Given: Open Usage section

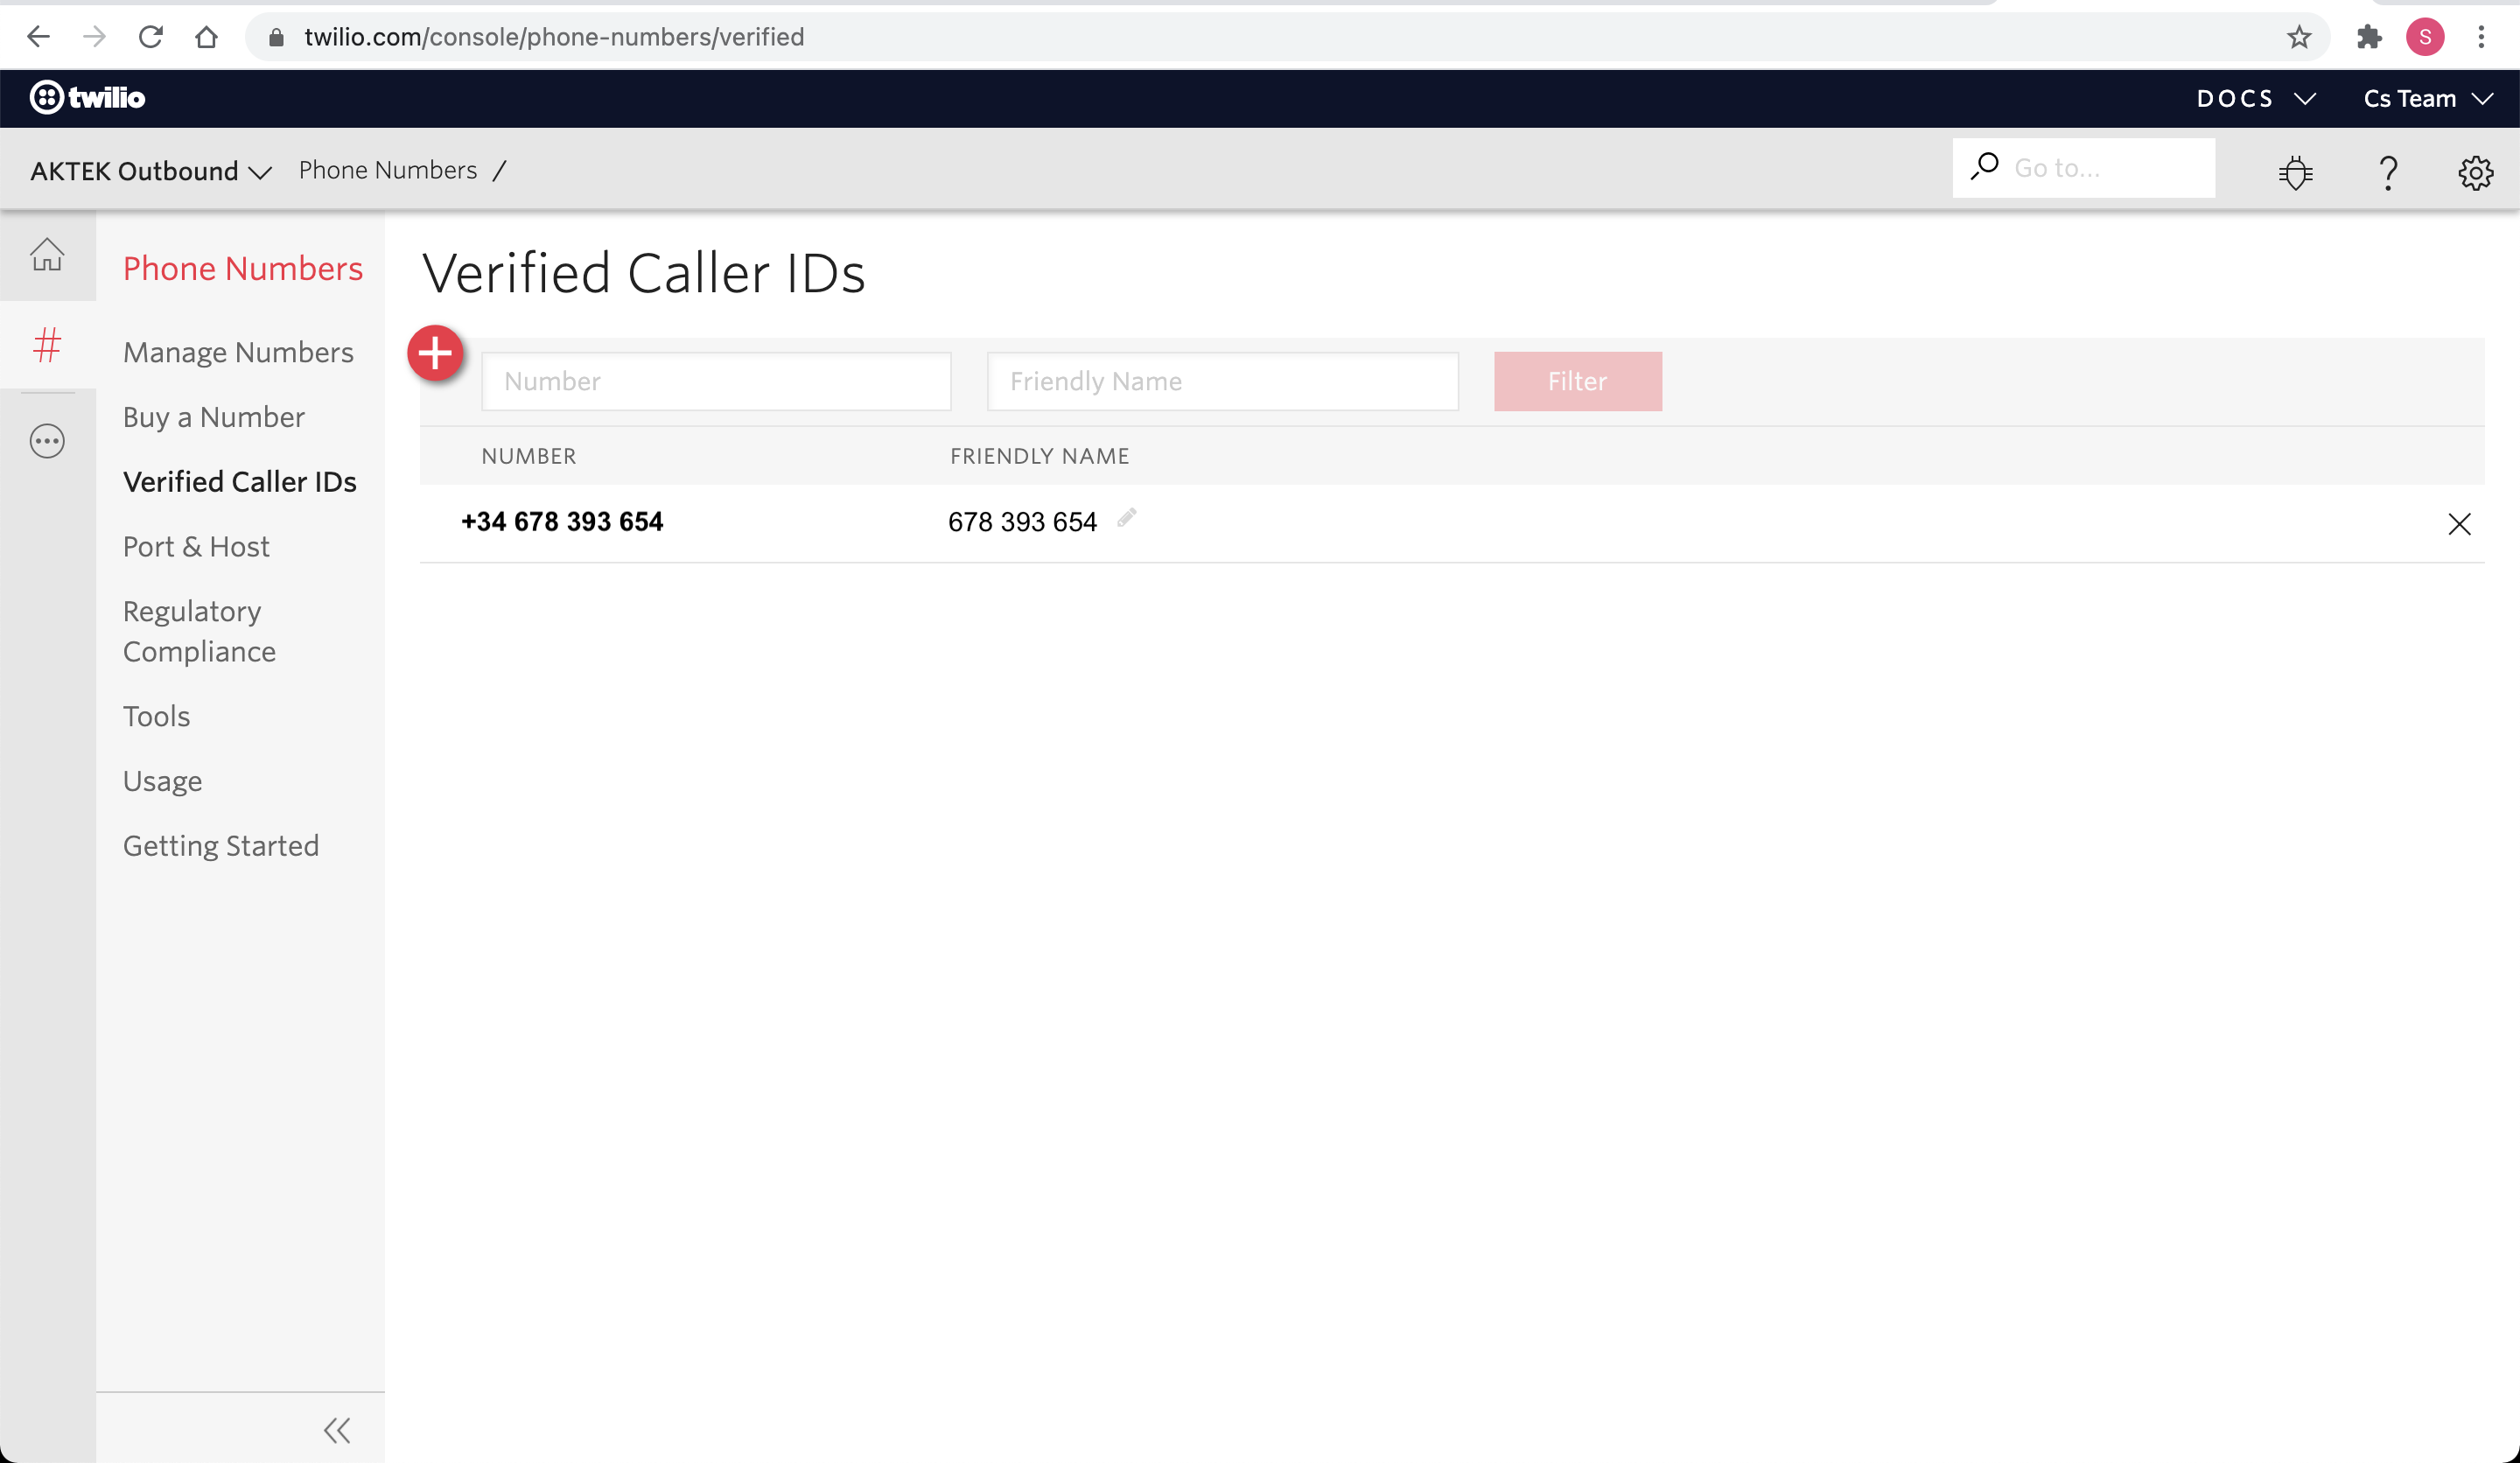Looking at the screenshot, I should [x=162, y=781].
